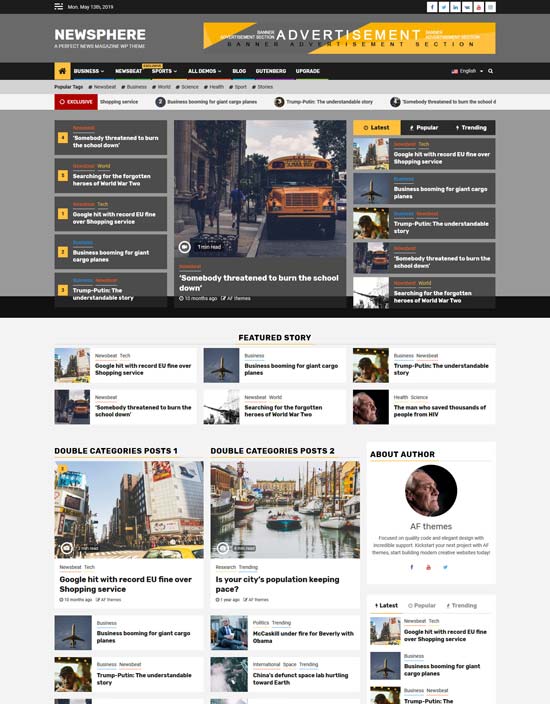Screen dimensions: 550x704
Task: Select the Popular tab below About Author
Action: 422,605
